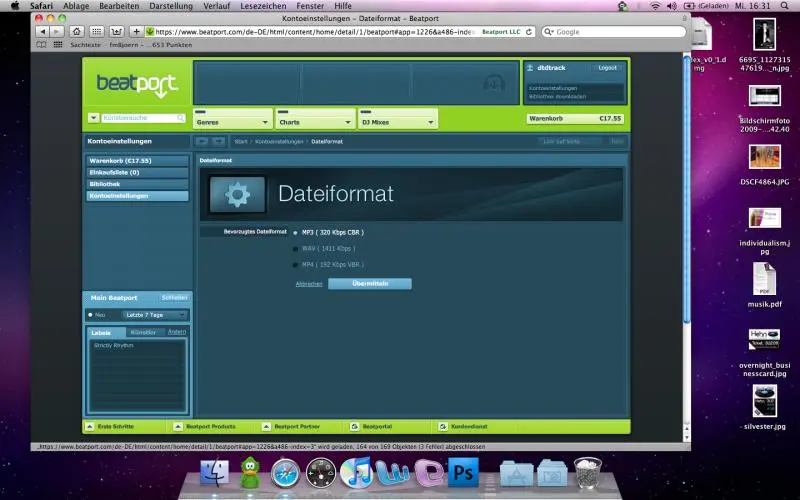The width and height of the screenshot is (800, 500).
Task: Select the MP3 (320 Kbps CBR) format
Action: [x=295, y=232]
